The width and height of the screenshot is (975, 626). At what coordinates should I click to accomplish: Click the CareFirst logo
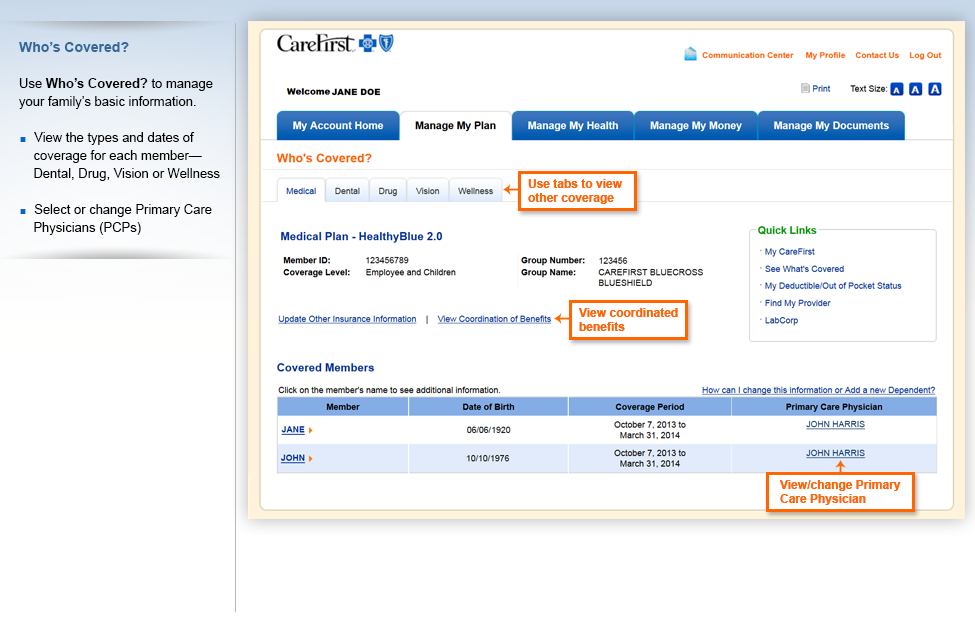335,44
